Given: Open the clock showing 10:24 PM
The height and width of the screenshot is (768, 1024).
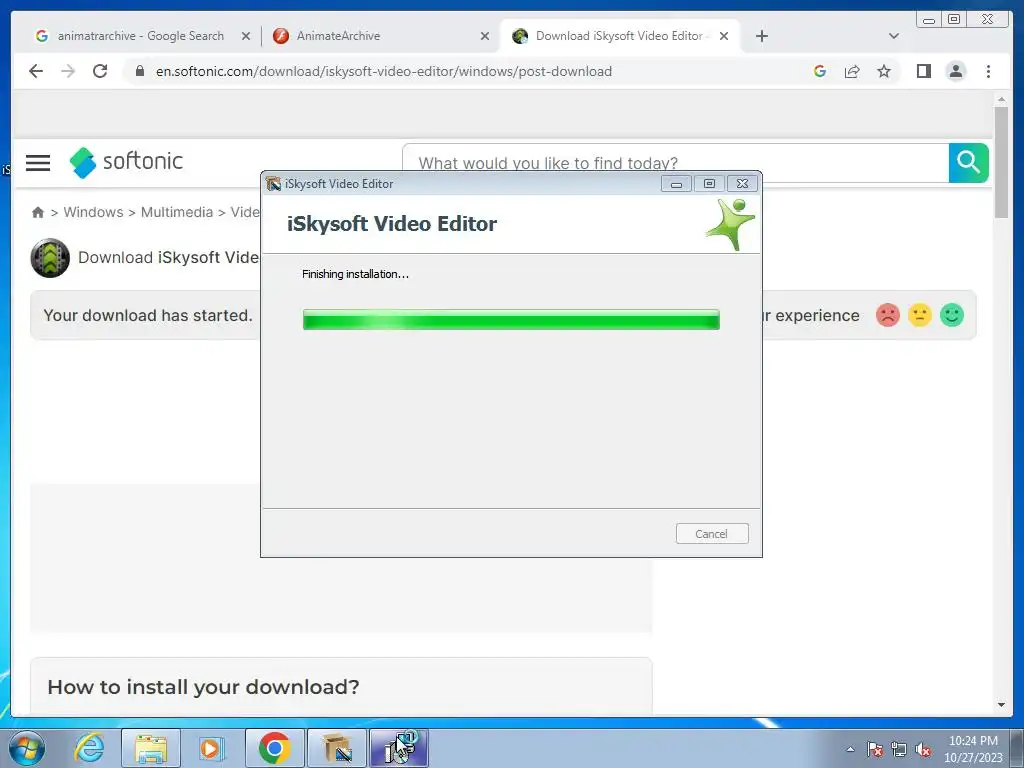Looking at the screenshot, I should pos(973,749).
